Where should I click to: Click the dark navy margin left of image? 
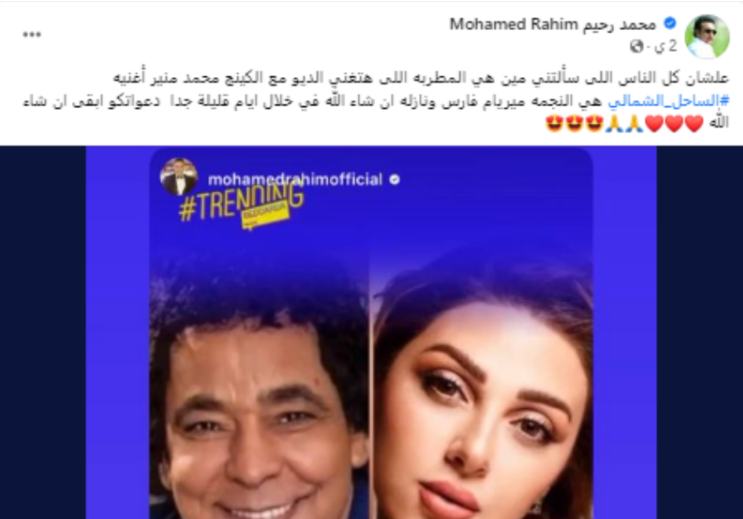[x=43, y=332]
